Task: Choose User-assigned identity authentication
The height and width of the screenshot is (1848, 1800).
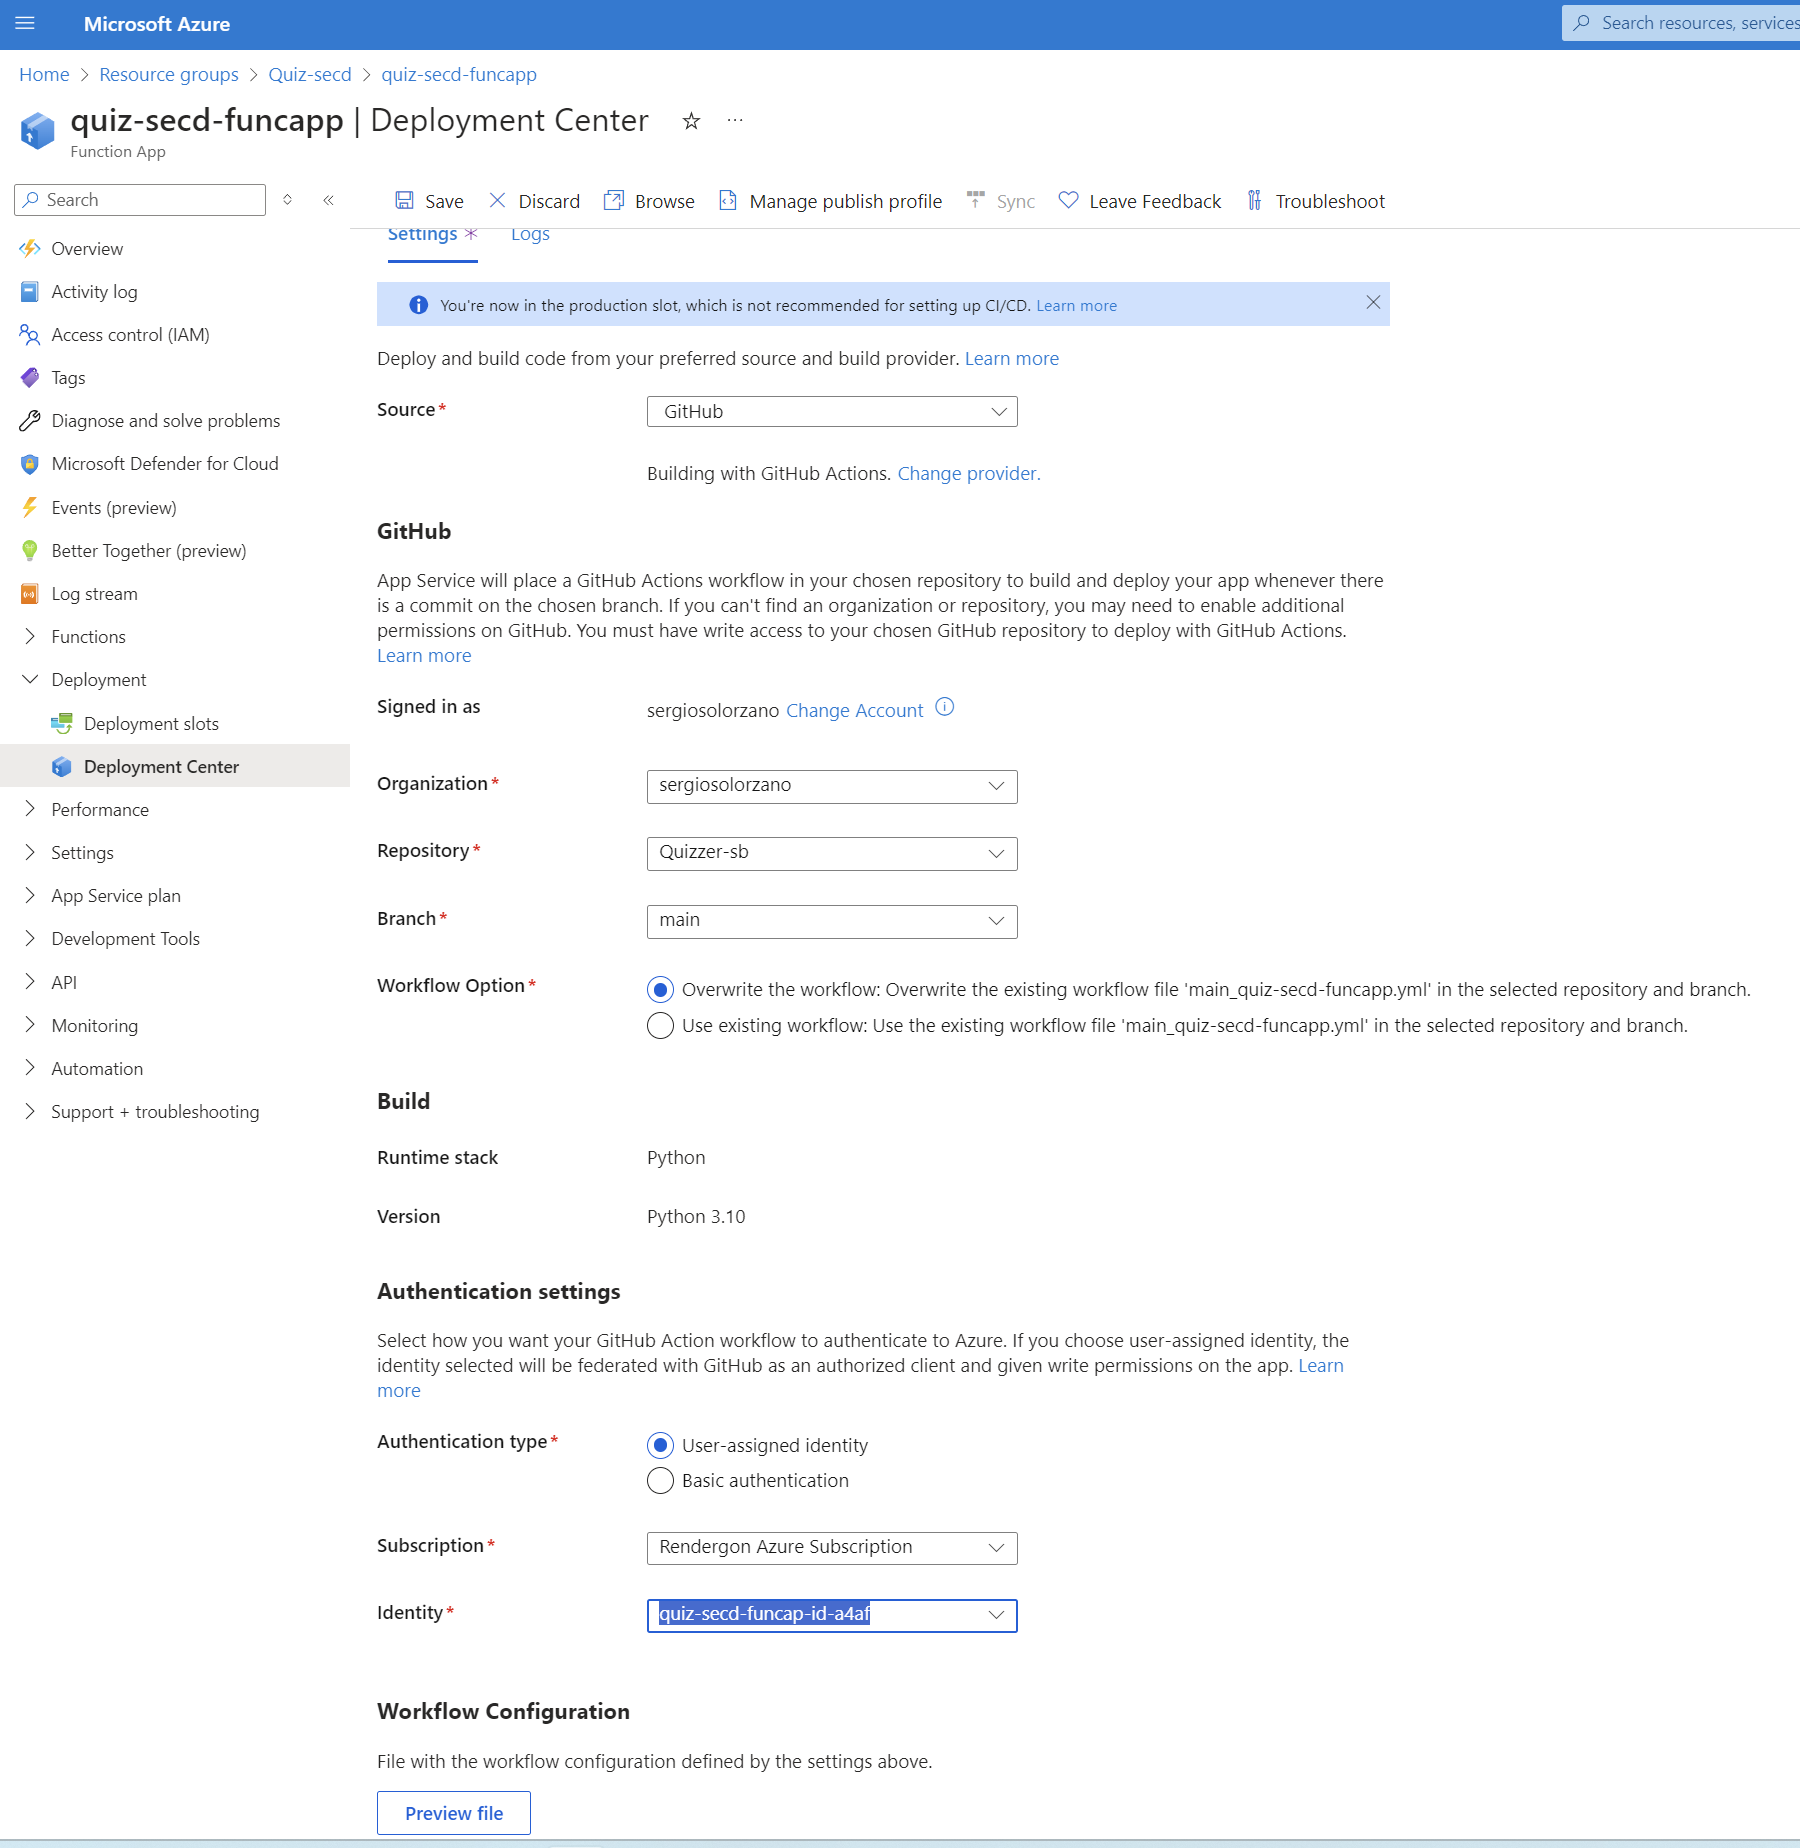Action: (x=660, y=1446)
